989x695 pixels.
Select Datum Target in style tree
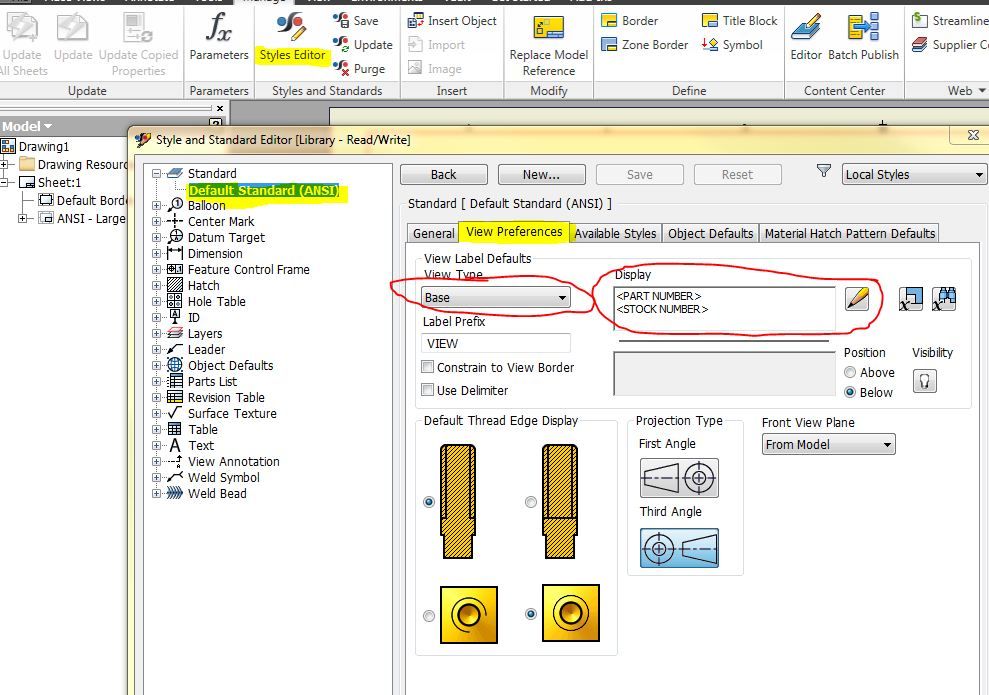(226, 238)
